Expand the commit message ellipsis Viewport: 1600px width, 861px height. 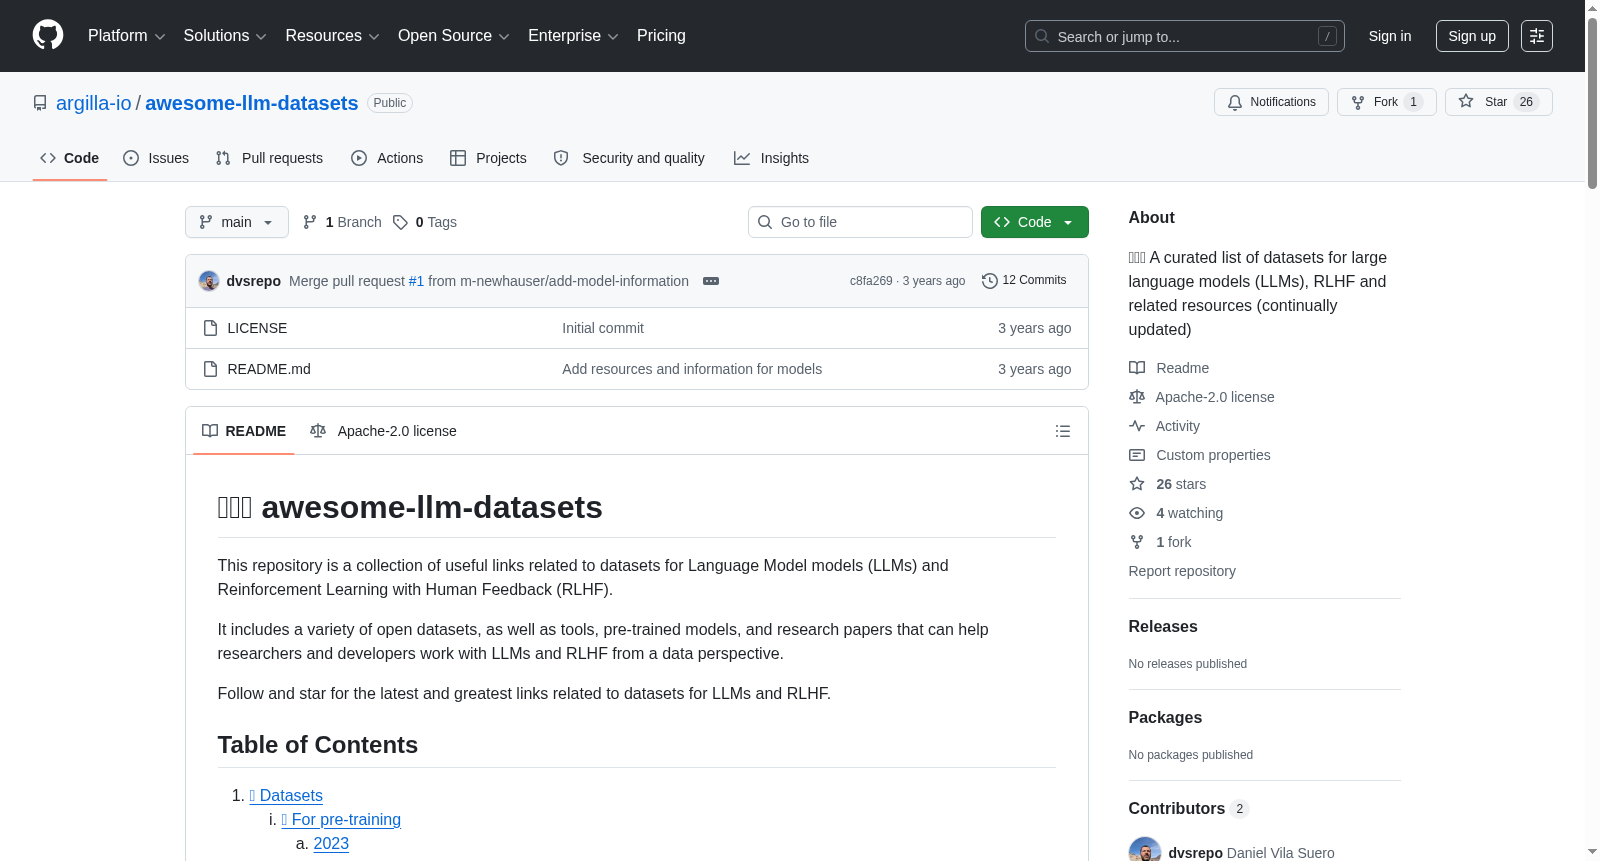point(711,281)
